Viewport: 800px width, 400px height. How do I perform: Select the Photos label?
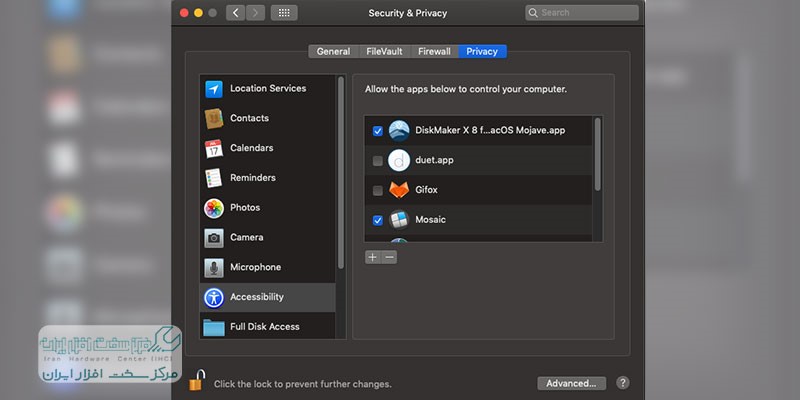245,208
